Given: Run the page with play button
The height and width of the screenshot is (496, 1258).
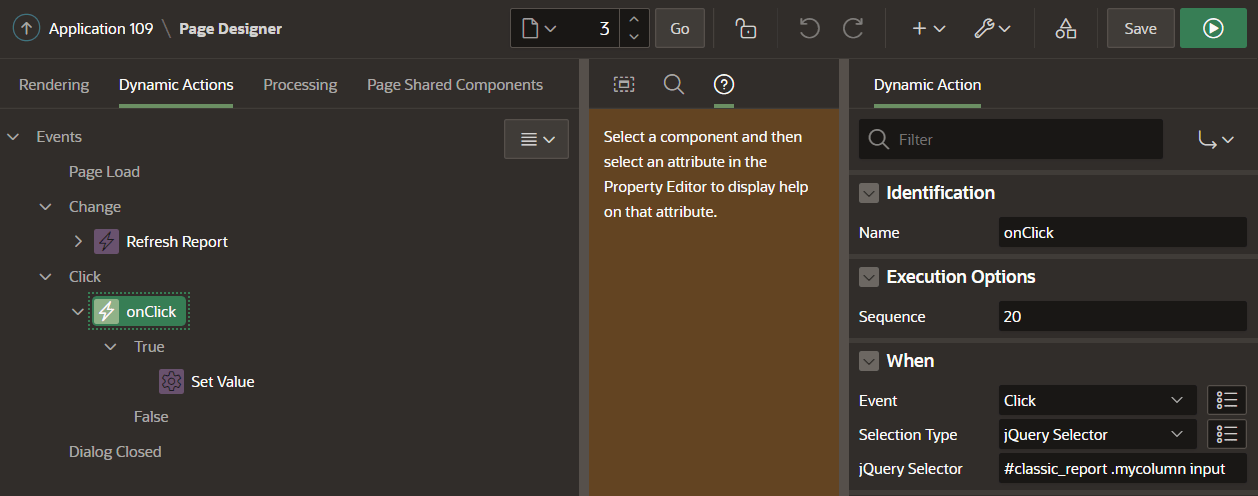Looking at the screenshot, I should (1213, 29).
